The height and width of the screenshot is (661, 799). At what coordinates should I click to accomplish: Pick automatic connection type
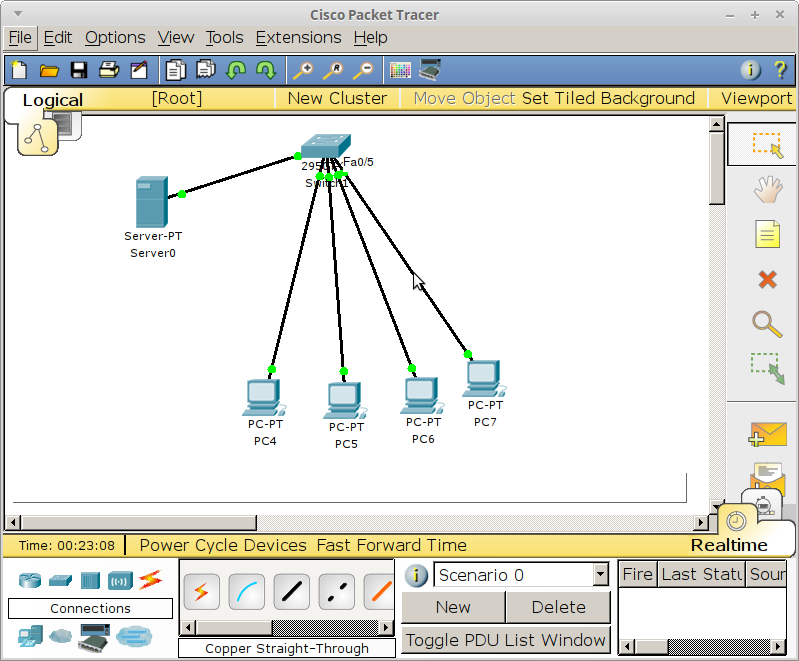(x=201, y=592)
